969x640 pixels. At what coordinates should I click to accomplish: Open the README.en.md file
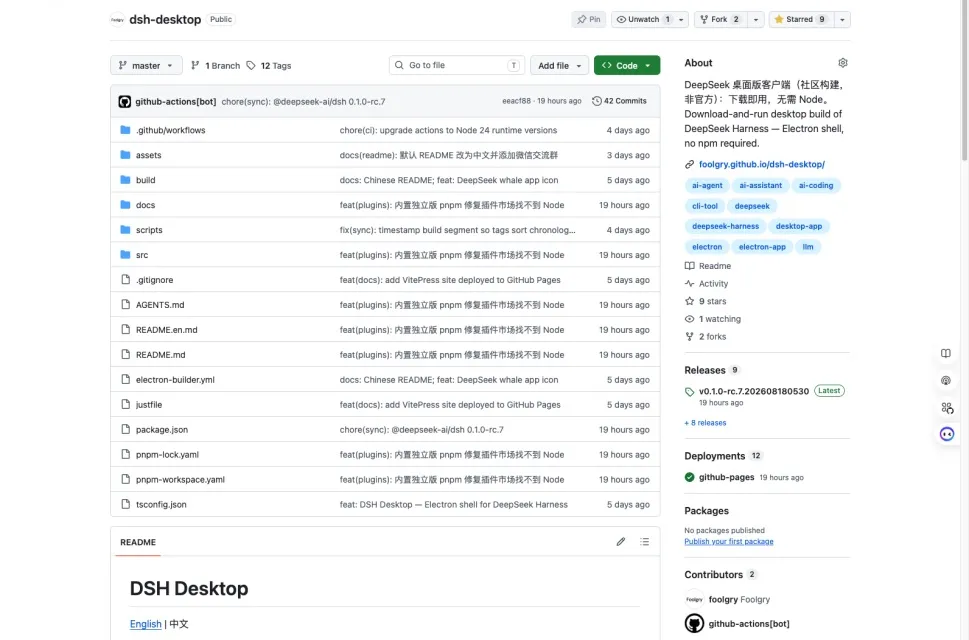point(167,329)
